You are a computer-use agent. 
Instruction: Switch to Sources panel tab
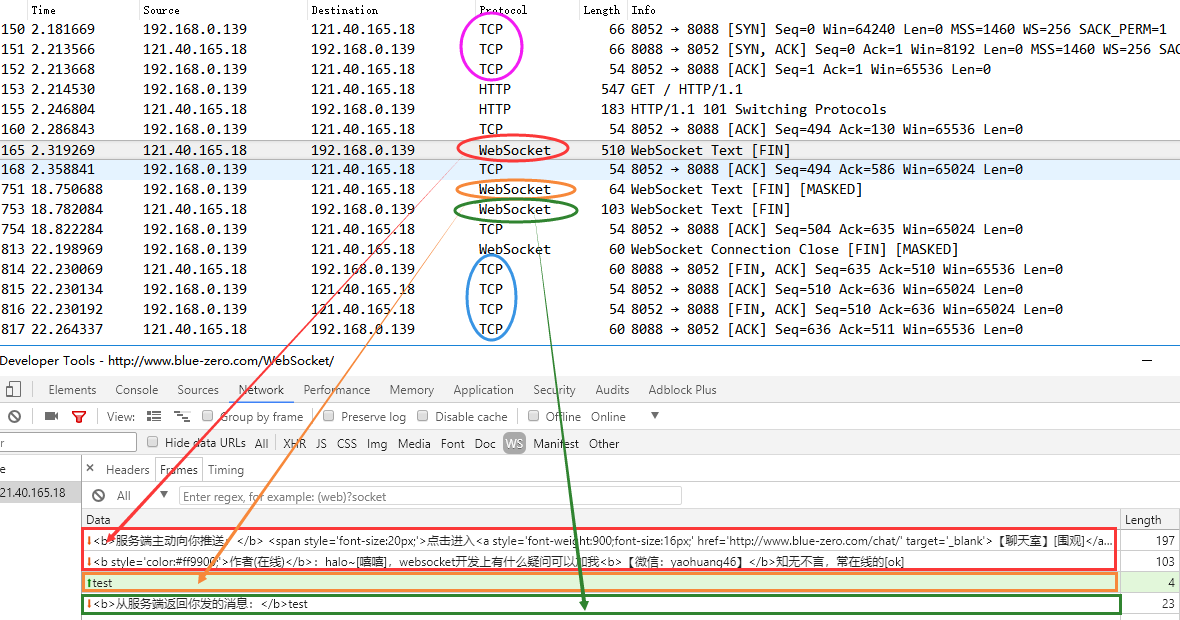pos(198,390)
